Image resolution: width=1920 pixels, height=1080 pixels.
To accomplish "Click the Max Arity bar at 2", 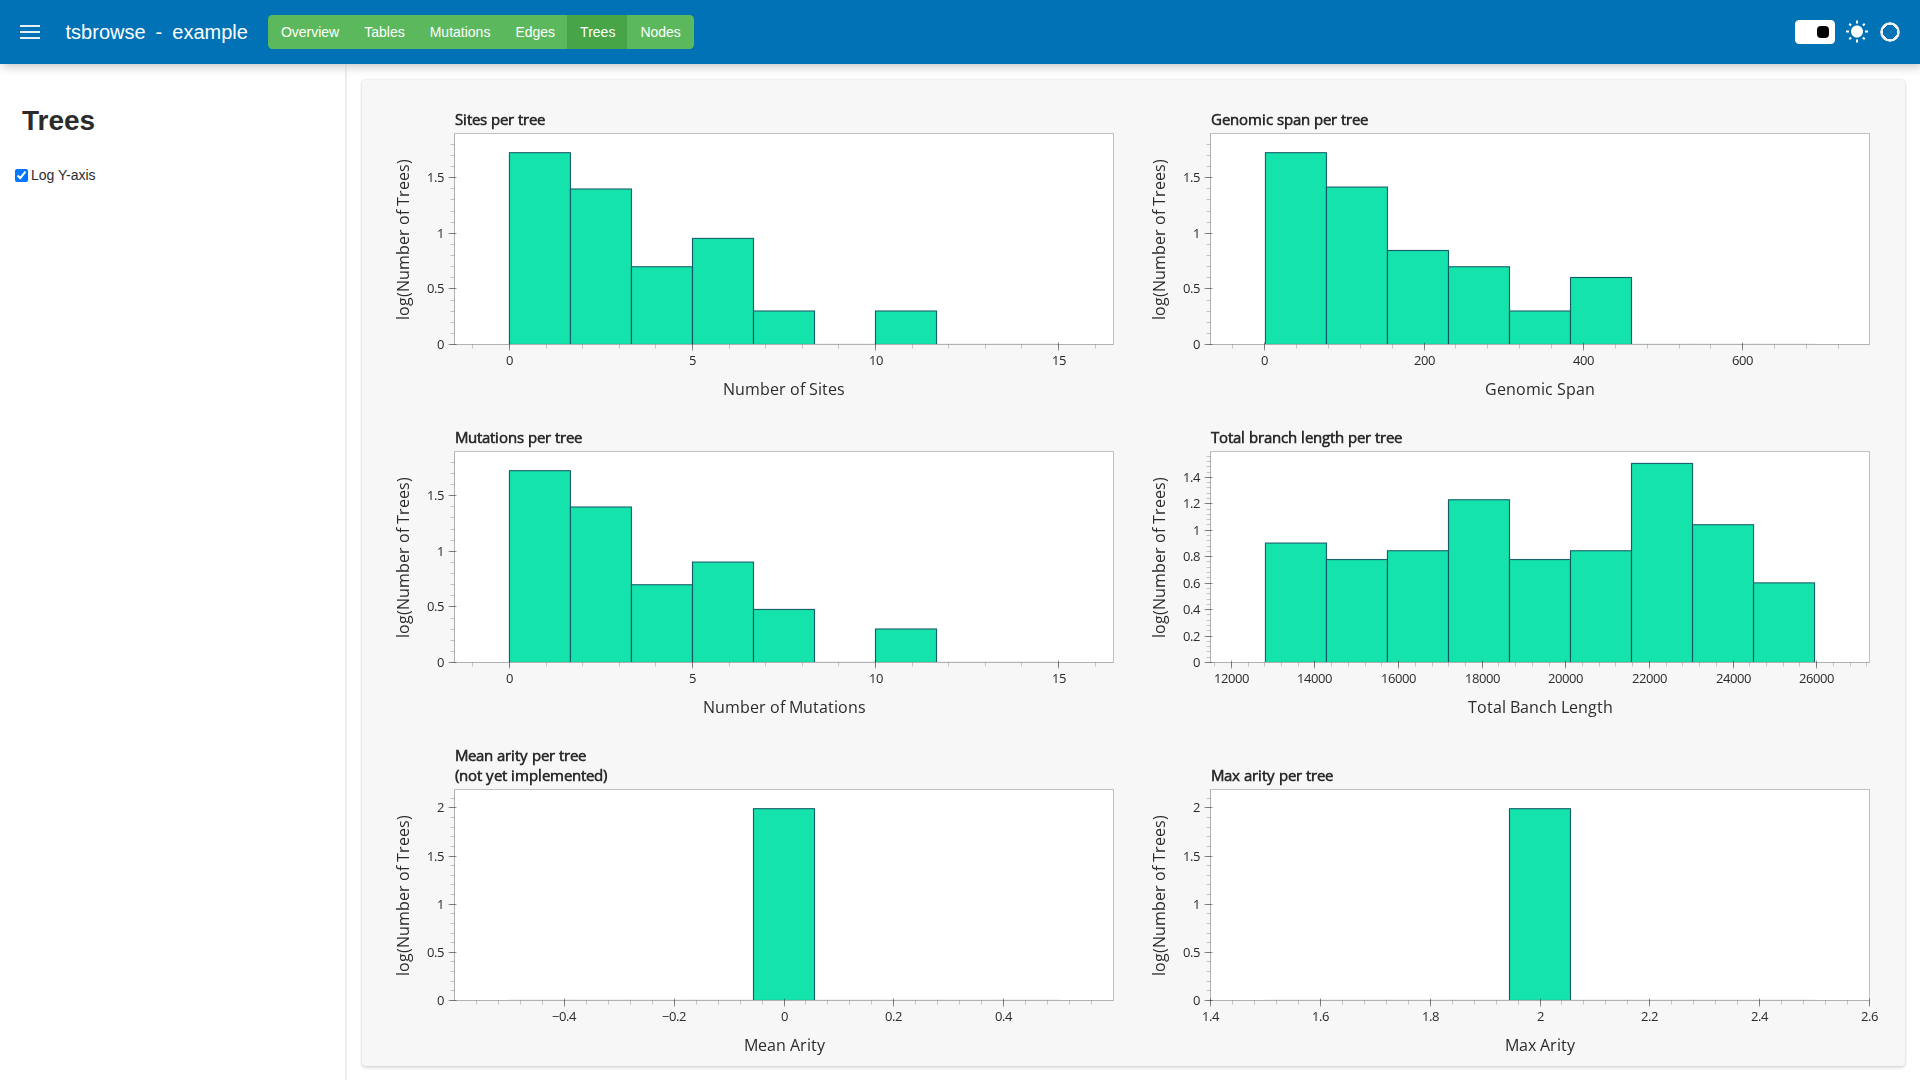I will coord(1539,904).
